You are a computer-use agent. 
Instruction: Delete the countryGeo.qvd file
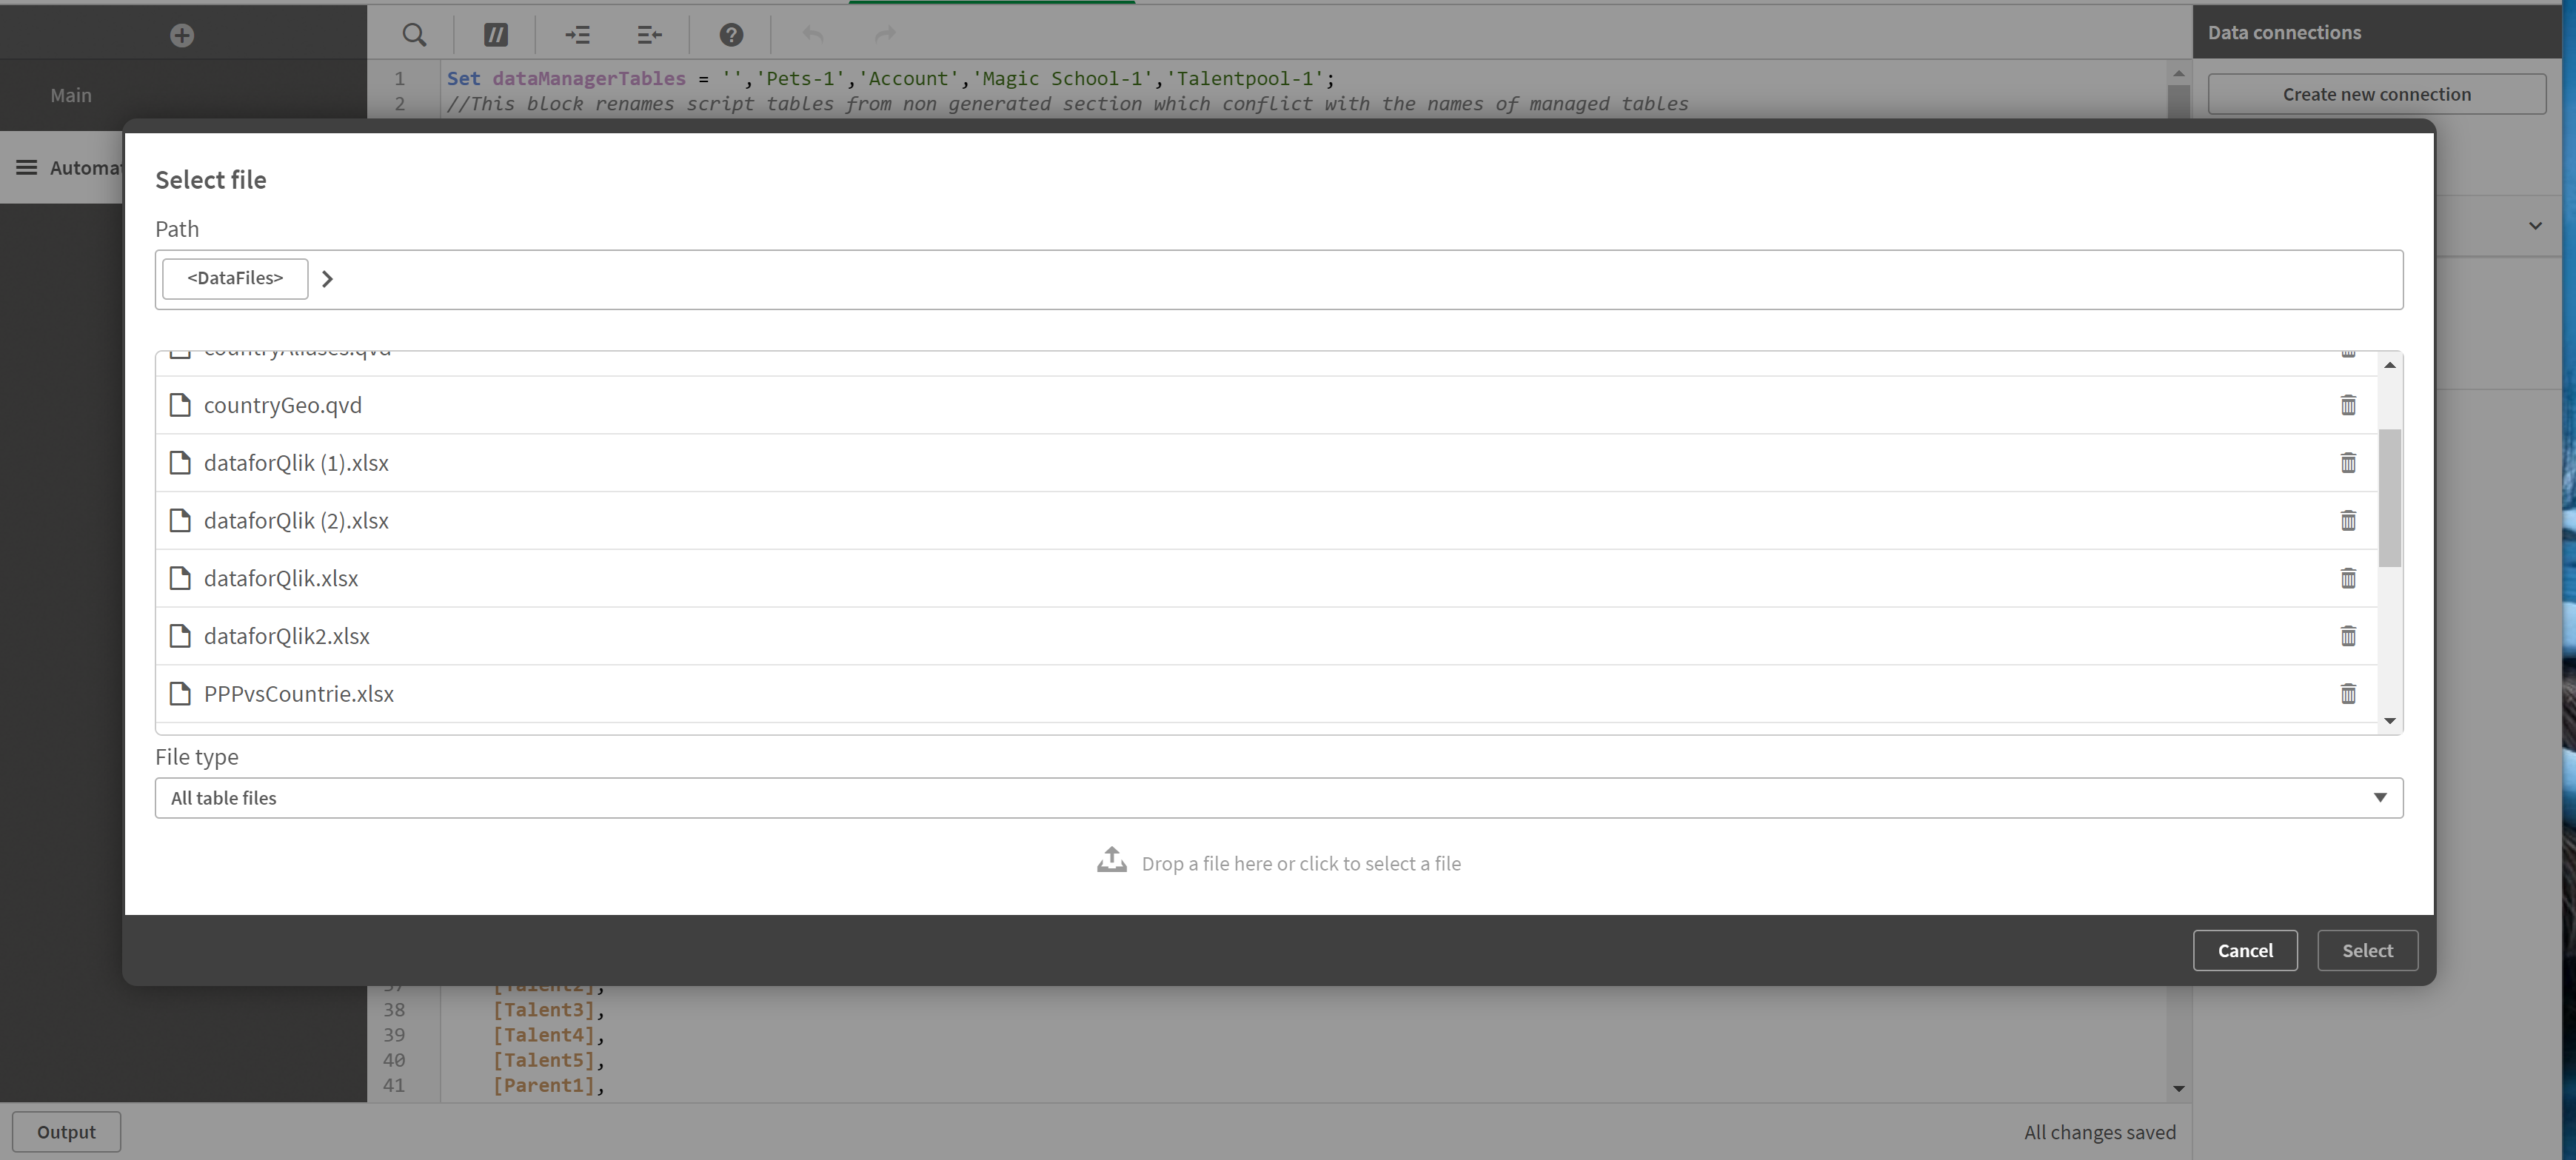pyautogui.click(x=2347, y=405)
